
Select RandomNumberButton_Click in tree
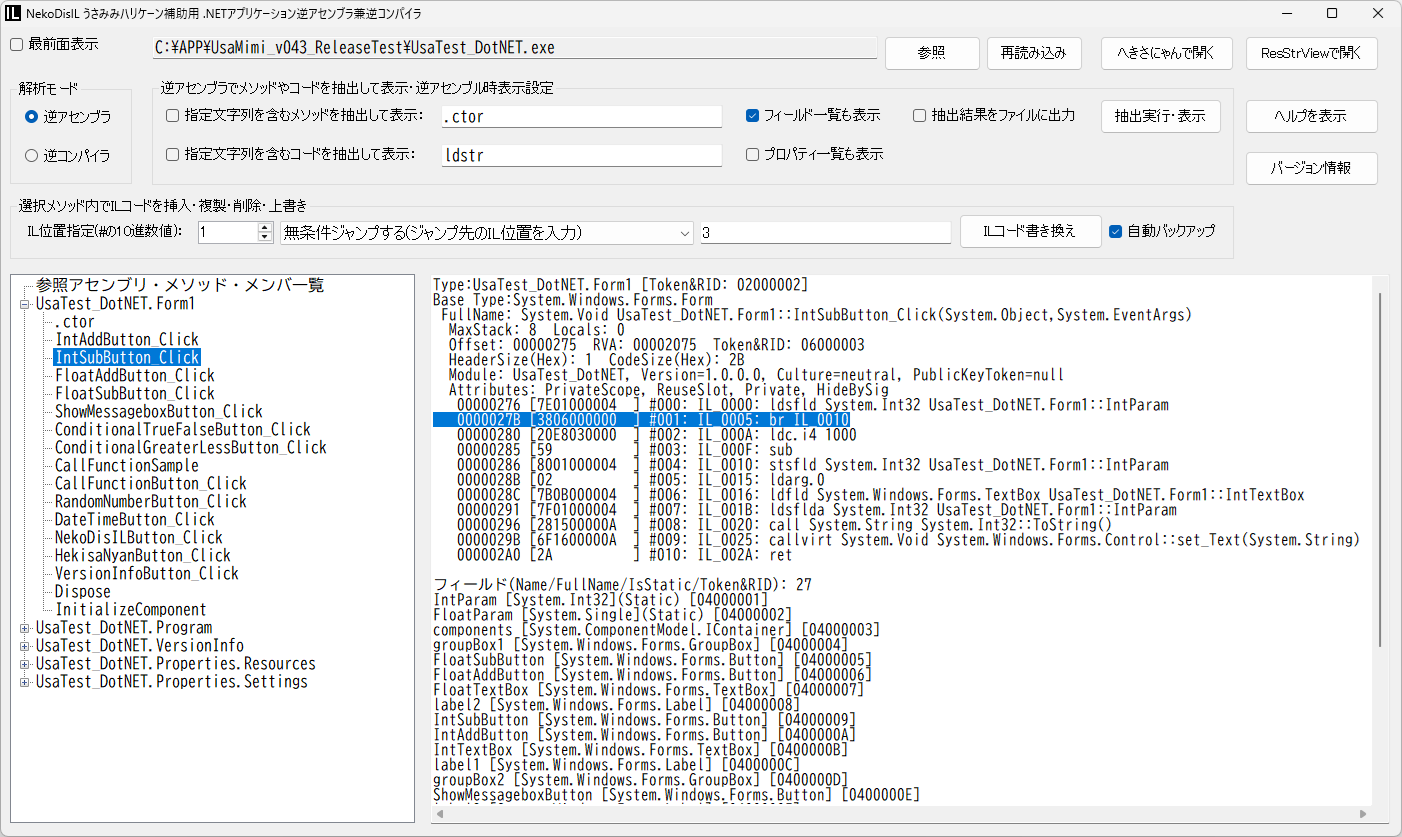[151, 502]
